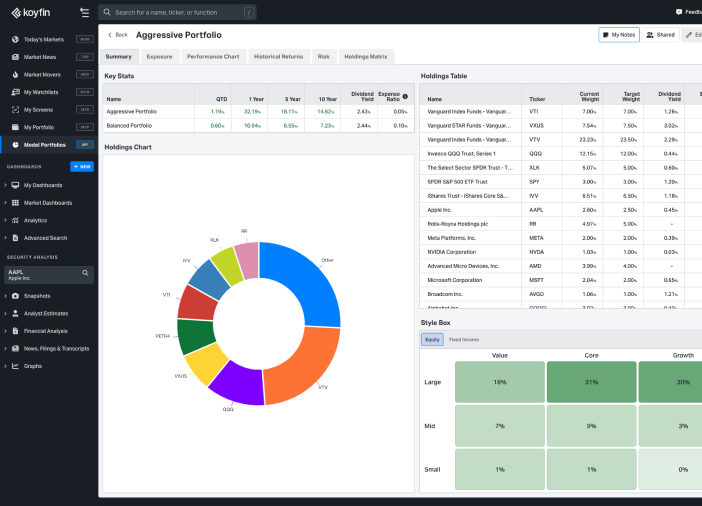The width and height of the screenshot is (702, 506).
Task: Select the Fixed Income style box toggle
Action: (464, 339)
